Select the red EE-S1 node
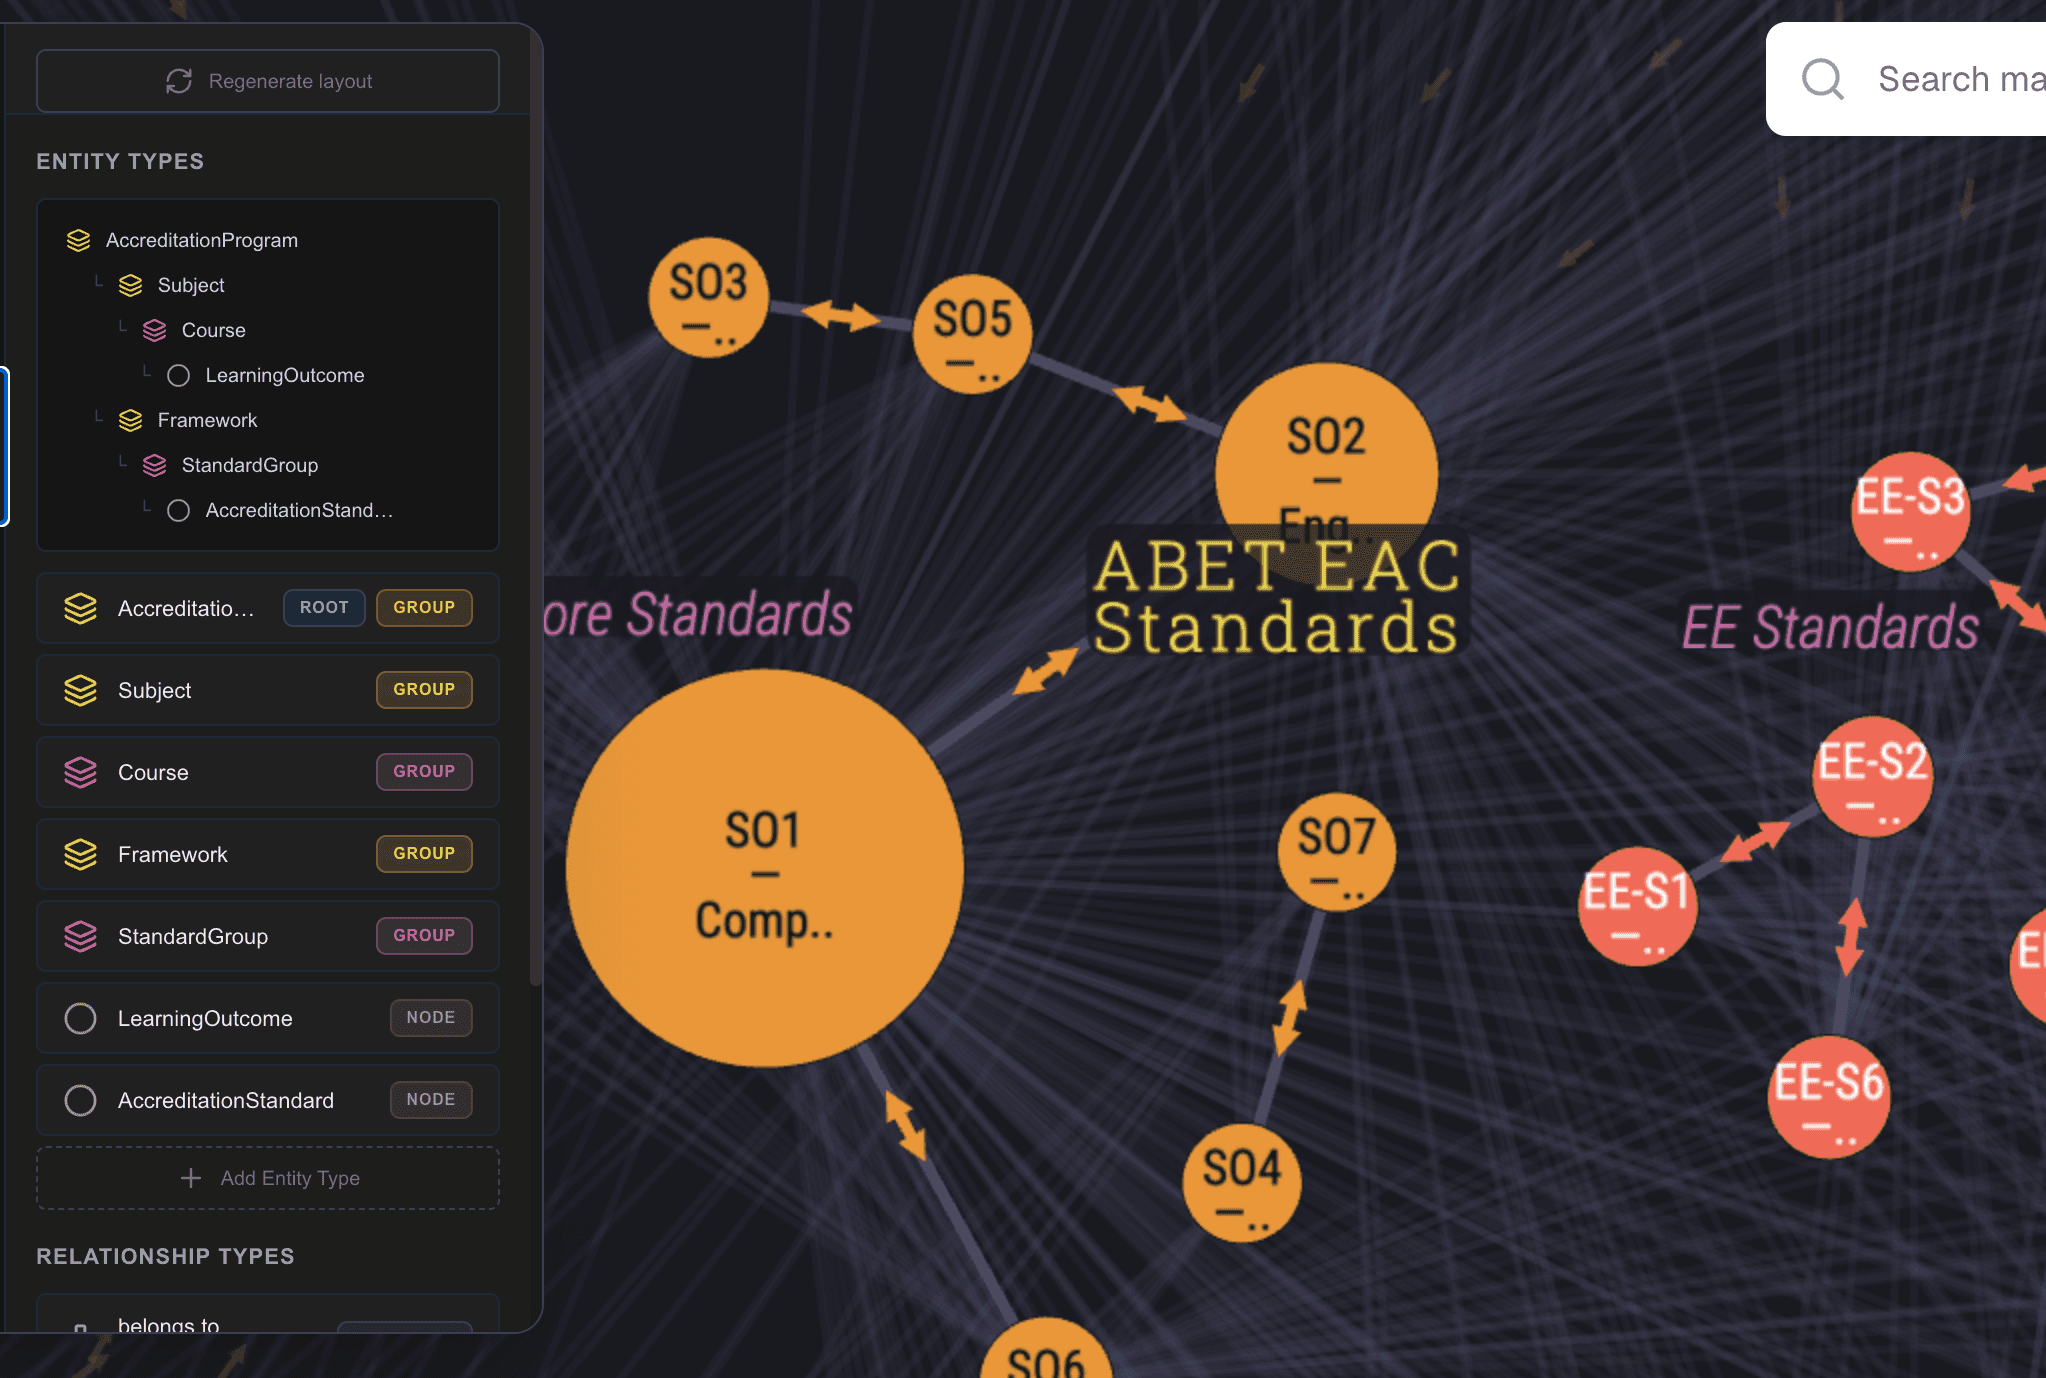The width and height of the screenshot is (2046, 1378). point(1637,906)
